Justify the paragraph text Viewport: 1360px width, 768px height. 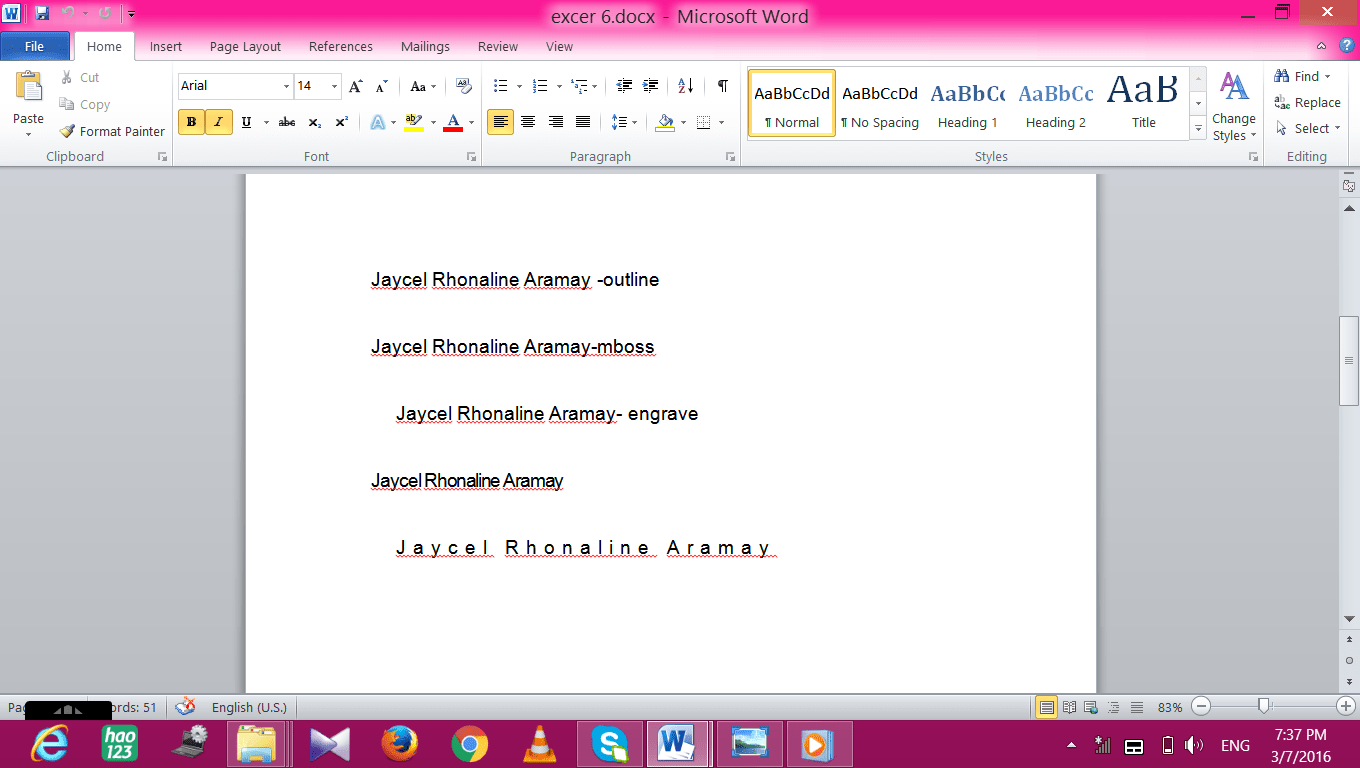point(582,122)
